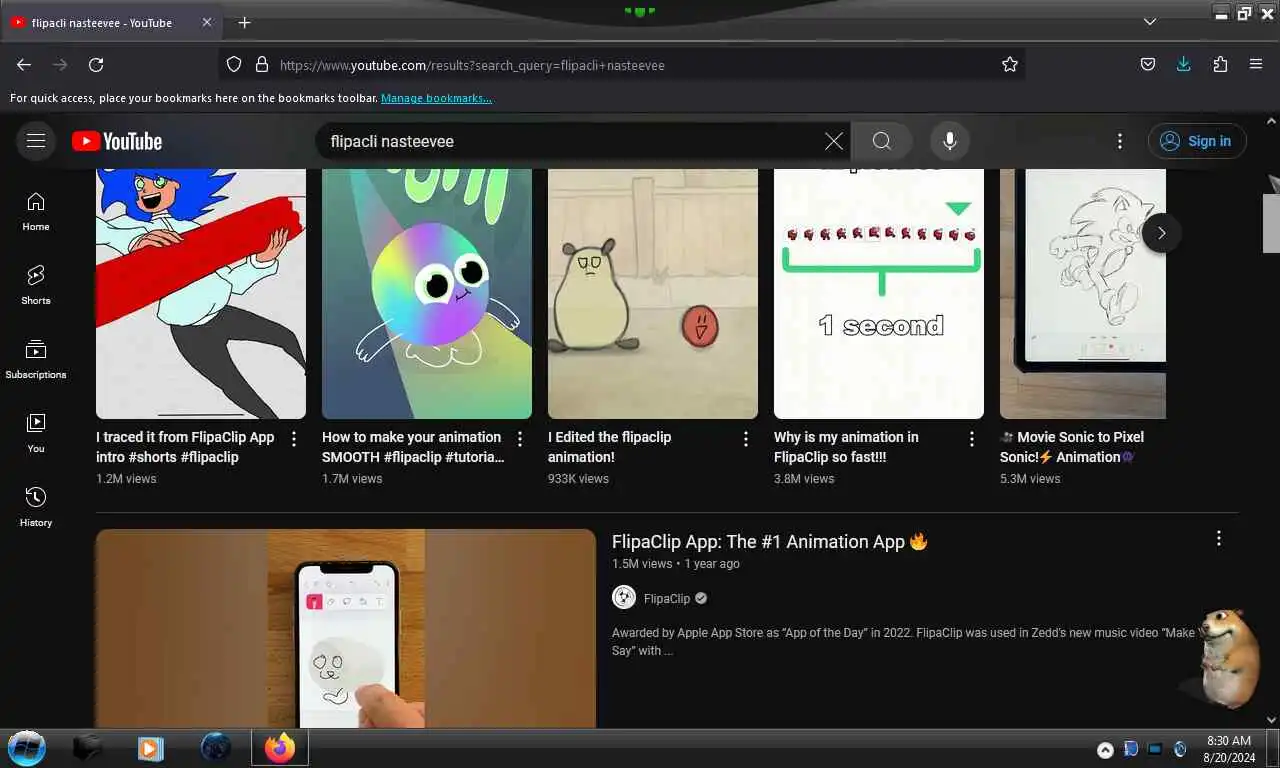This screenshot has height=768, width=1280.
Task: Open Subscriptions in the sidebar
Action: click(x=36, y=359)
